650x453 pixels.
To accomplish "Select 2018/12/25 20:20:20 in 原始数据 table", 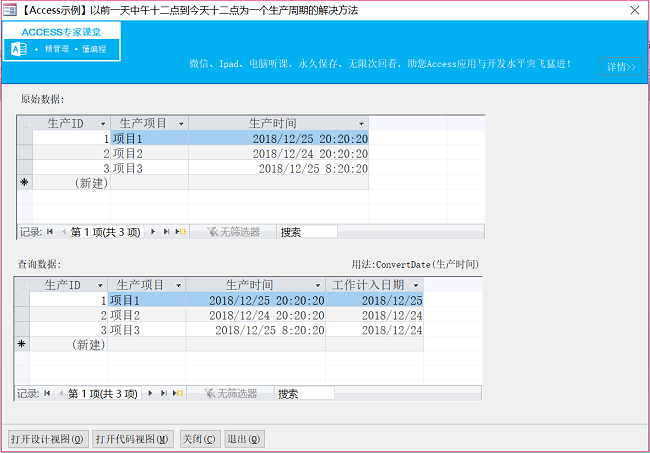I will pyautogui.click(x=279, y=138).
